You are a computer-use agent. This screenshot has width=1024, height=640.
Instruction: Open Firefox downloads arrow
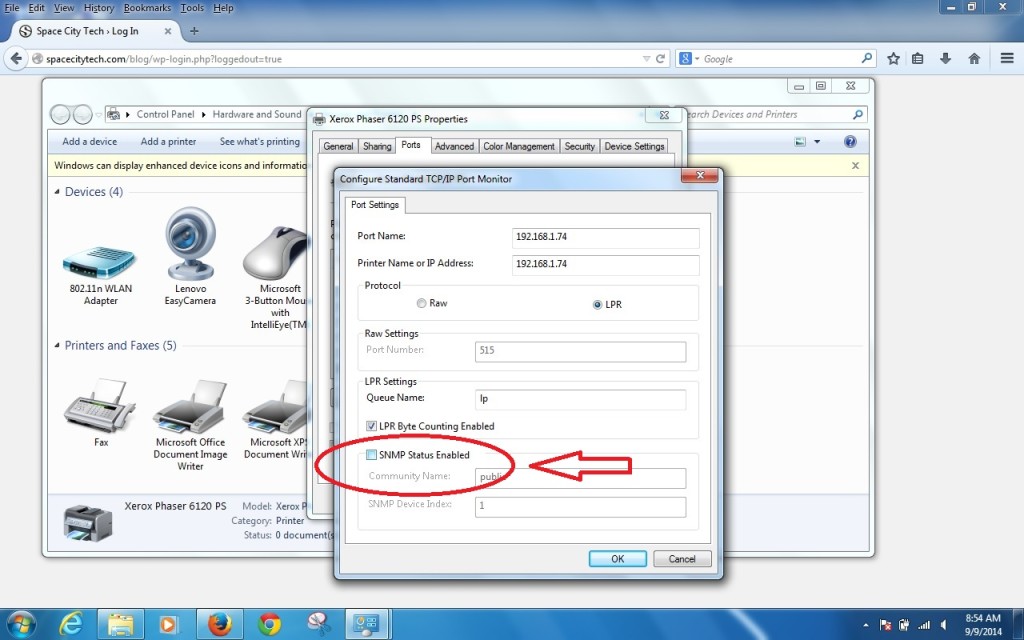pos(945,59)
